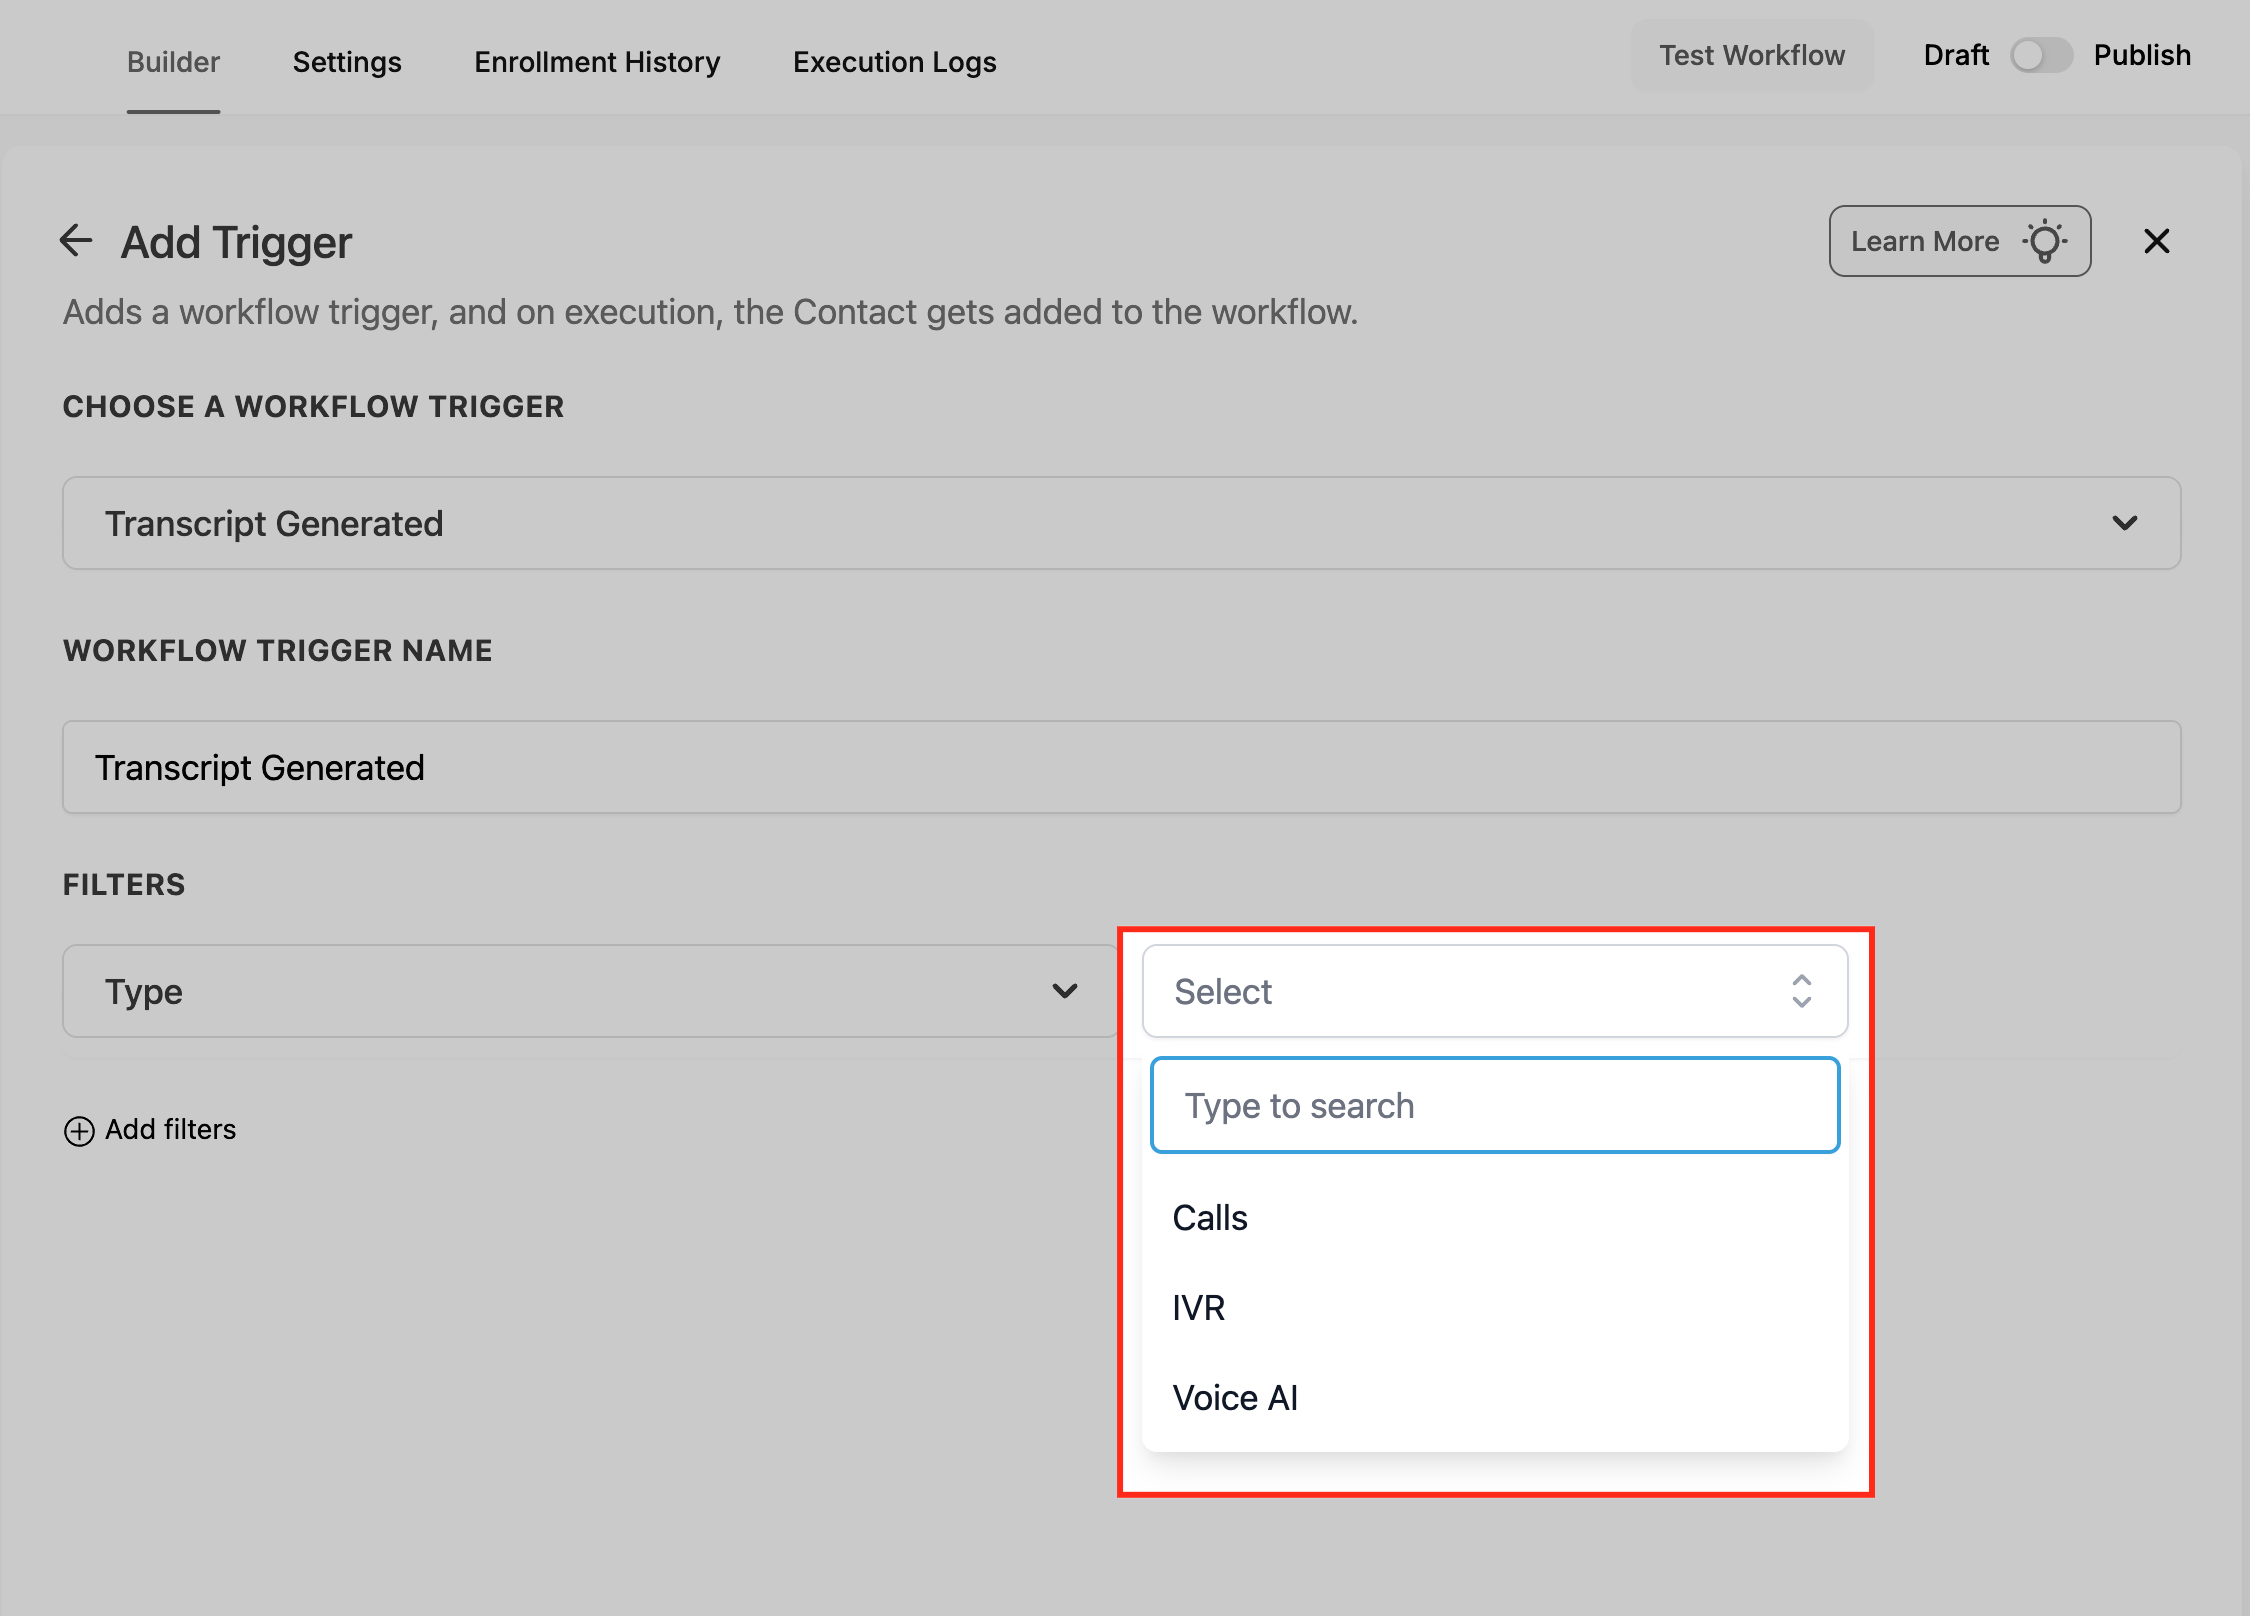Click the up-down arrows in the Select box
The height and width of the screenshot is (1616, 2250).
pos(1801,991)
